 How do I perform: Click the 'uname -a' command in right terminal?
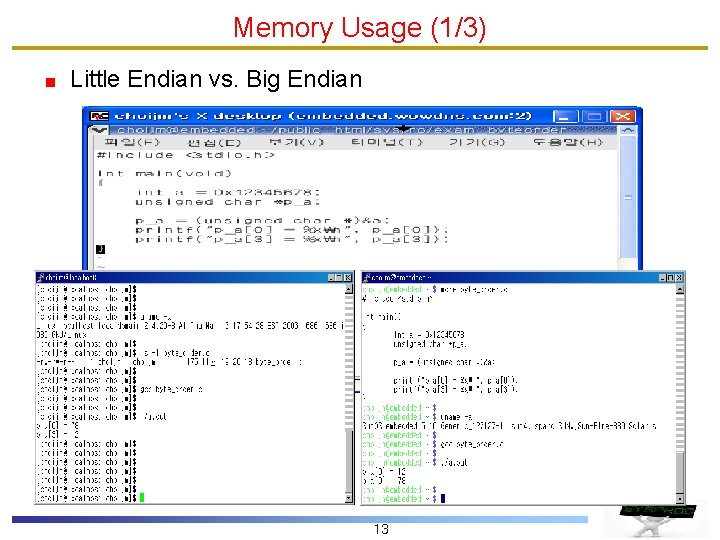(455, 417)
